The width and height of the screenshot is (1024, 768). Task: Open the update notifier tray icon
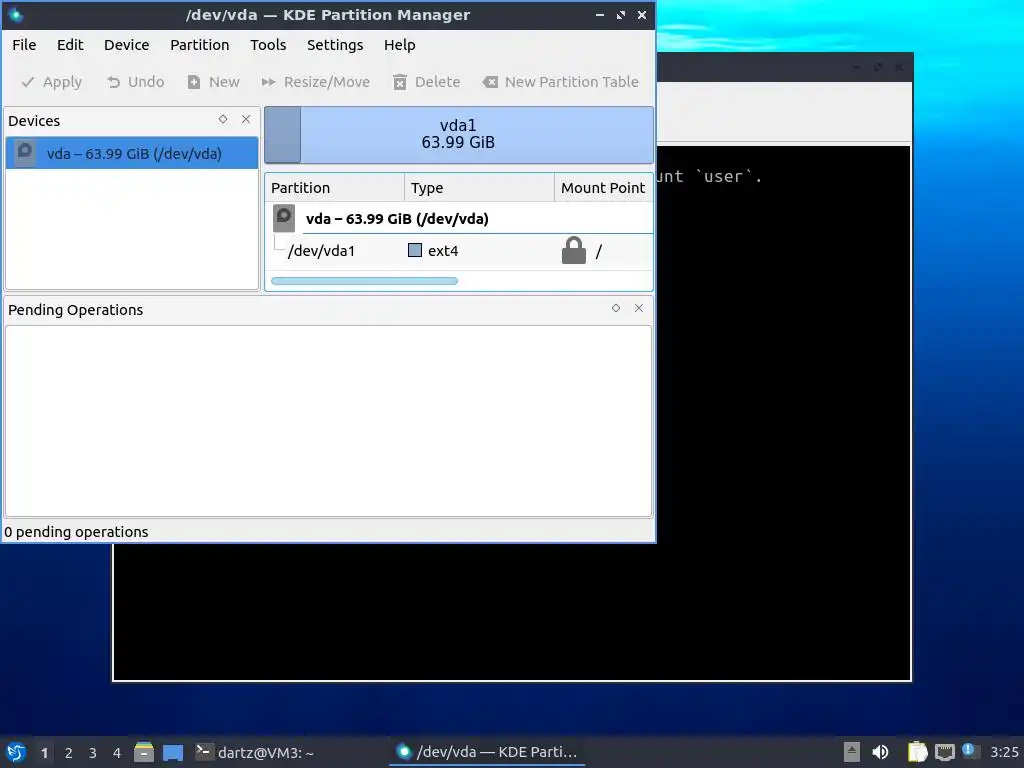(970, 751)
